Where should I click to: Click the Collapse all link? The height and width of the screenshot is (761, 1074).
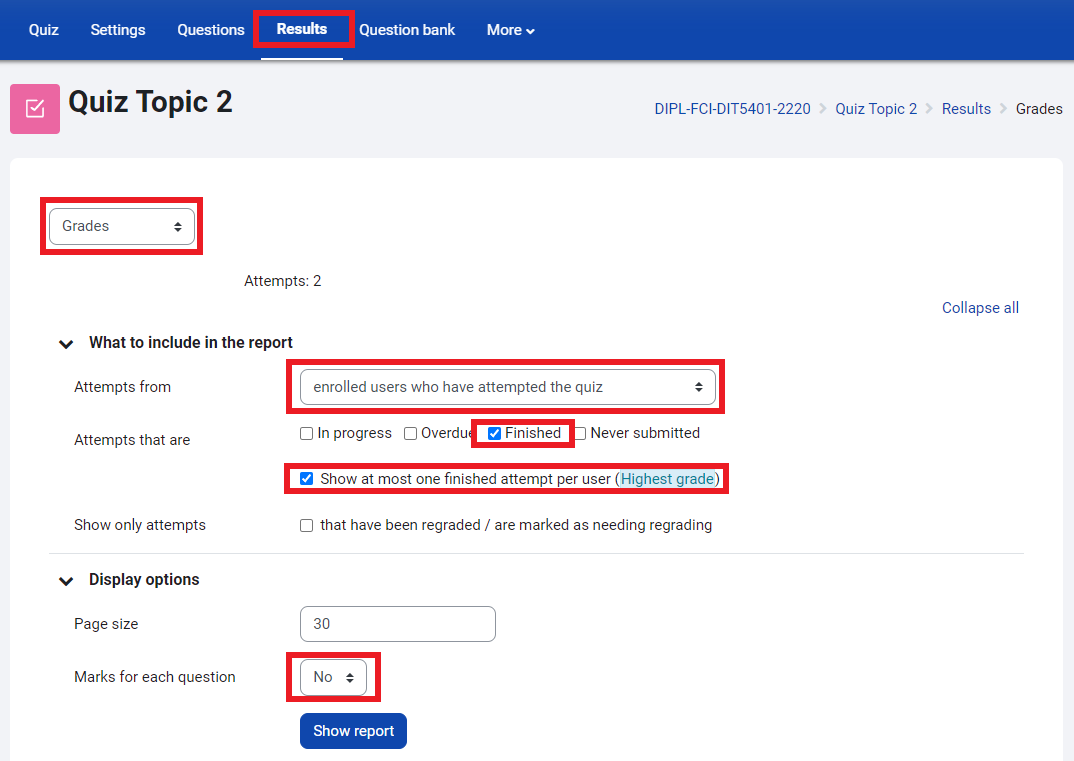point(979,308)
